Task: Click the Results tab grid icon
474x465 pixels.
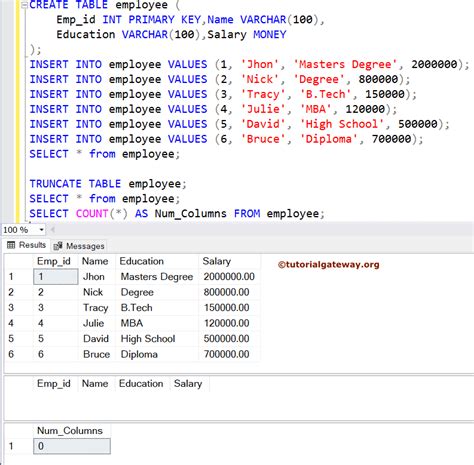Action: (11, 245)
